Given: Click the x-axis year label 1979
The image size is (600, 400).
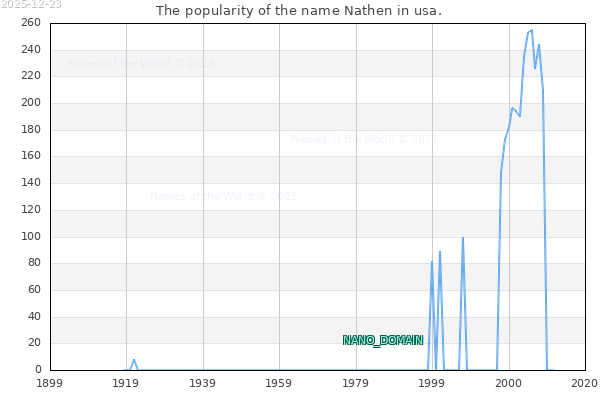Looking at the screenshot, I should [355, 383].
